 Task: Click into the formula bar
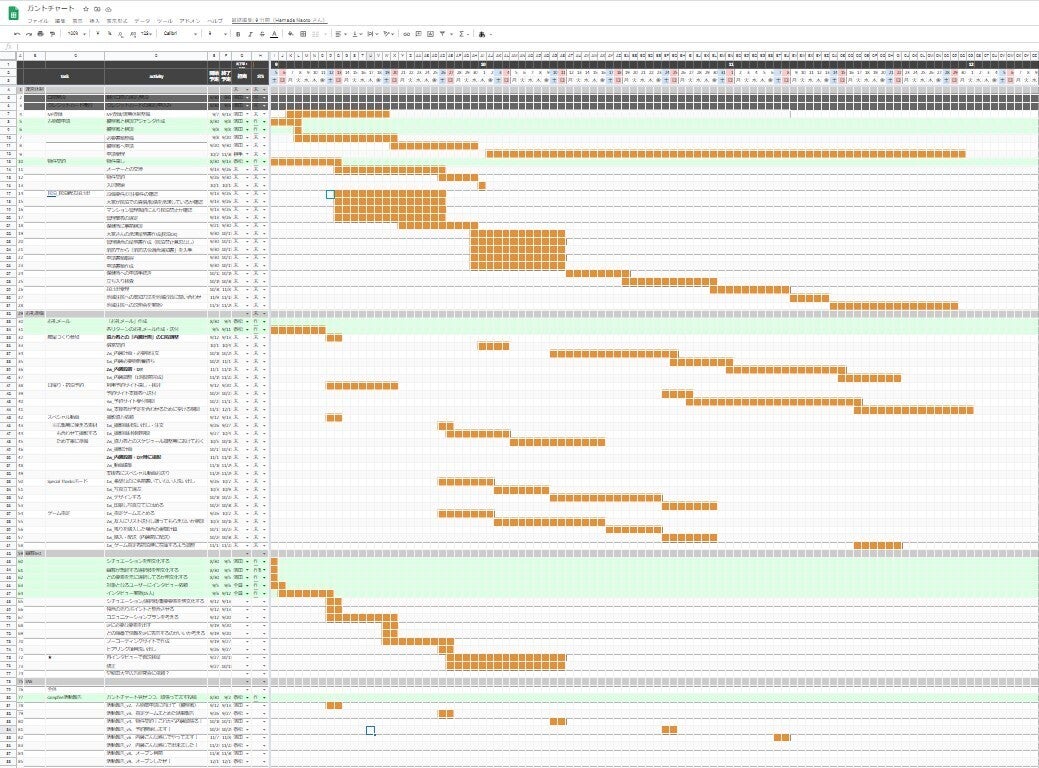tap(500, 45)
